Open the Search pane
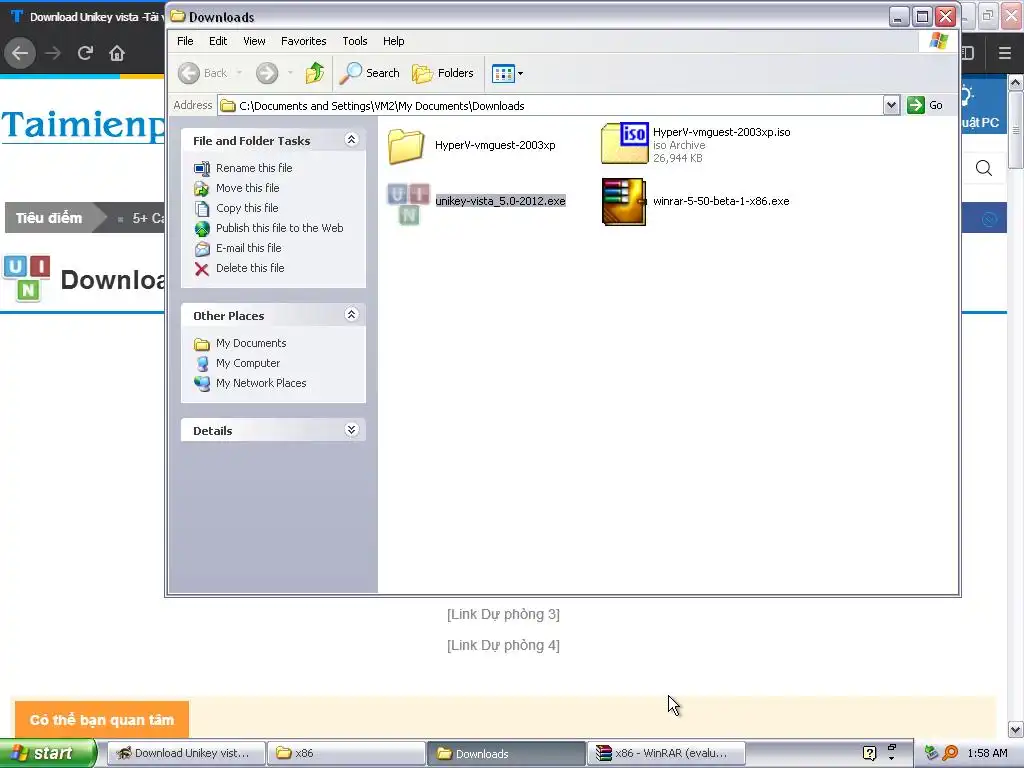Image resolution: width=1024 pixels, height=768 pixels. point(369,73)
